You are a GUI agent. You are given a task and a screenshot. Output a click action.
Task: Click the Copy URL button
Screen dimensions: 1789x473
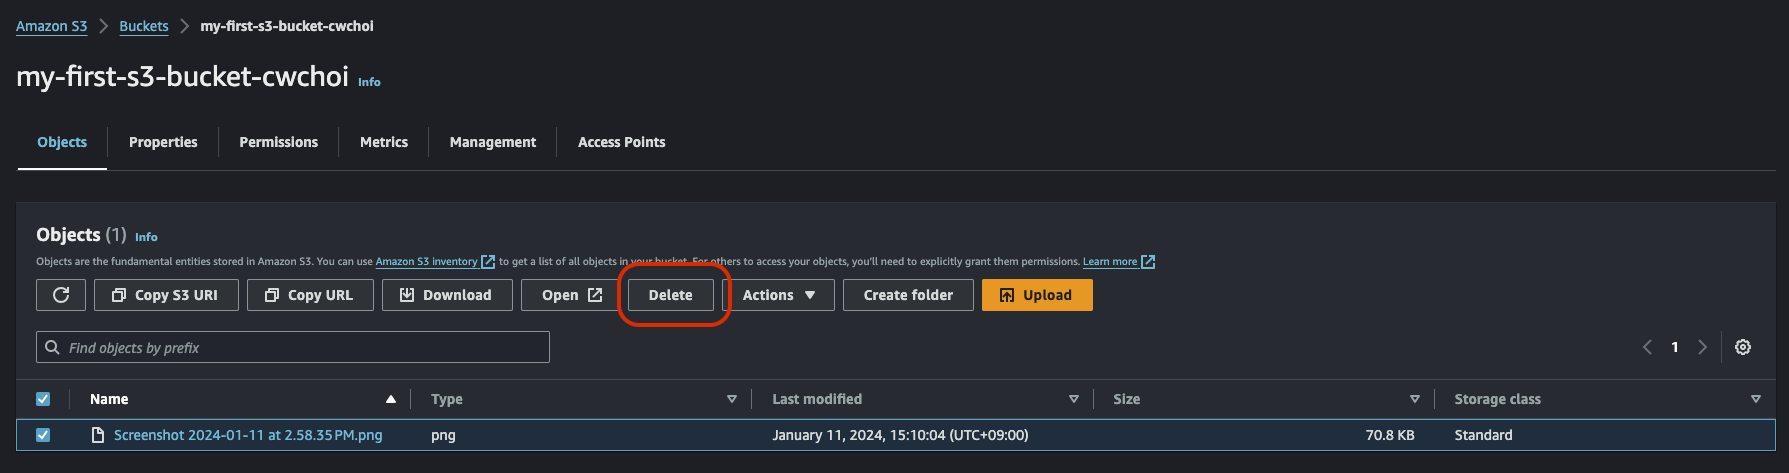coord(310,295)
